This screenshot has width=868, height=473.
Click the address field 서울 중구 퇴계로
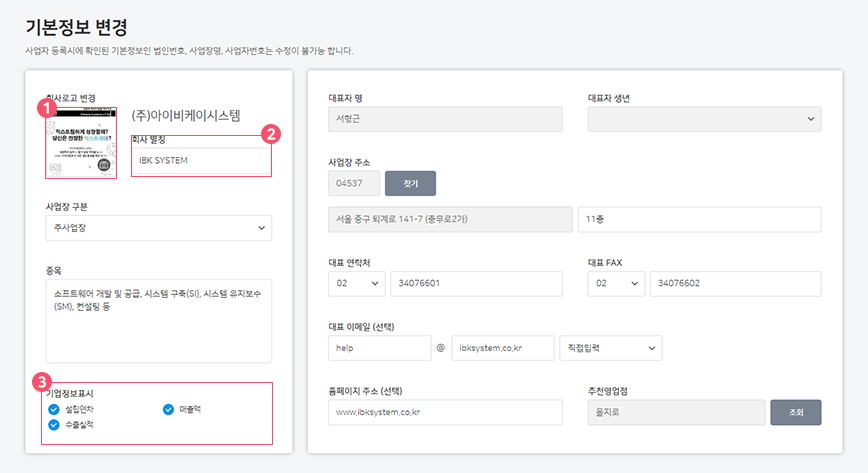pos(450,219)
